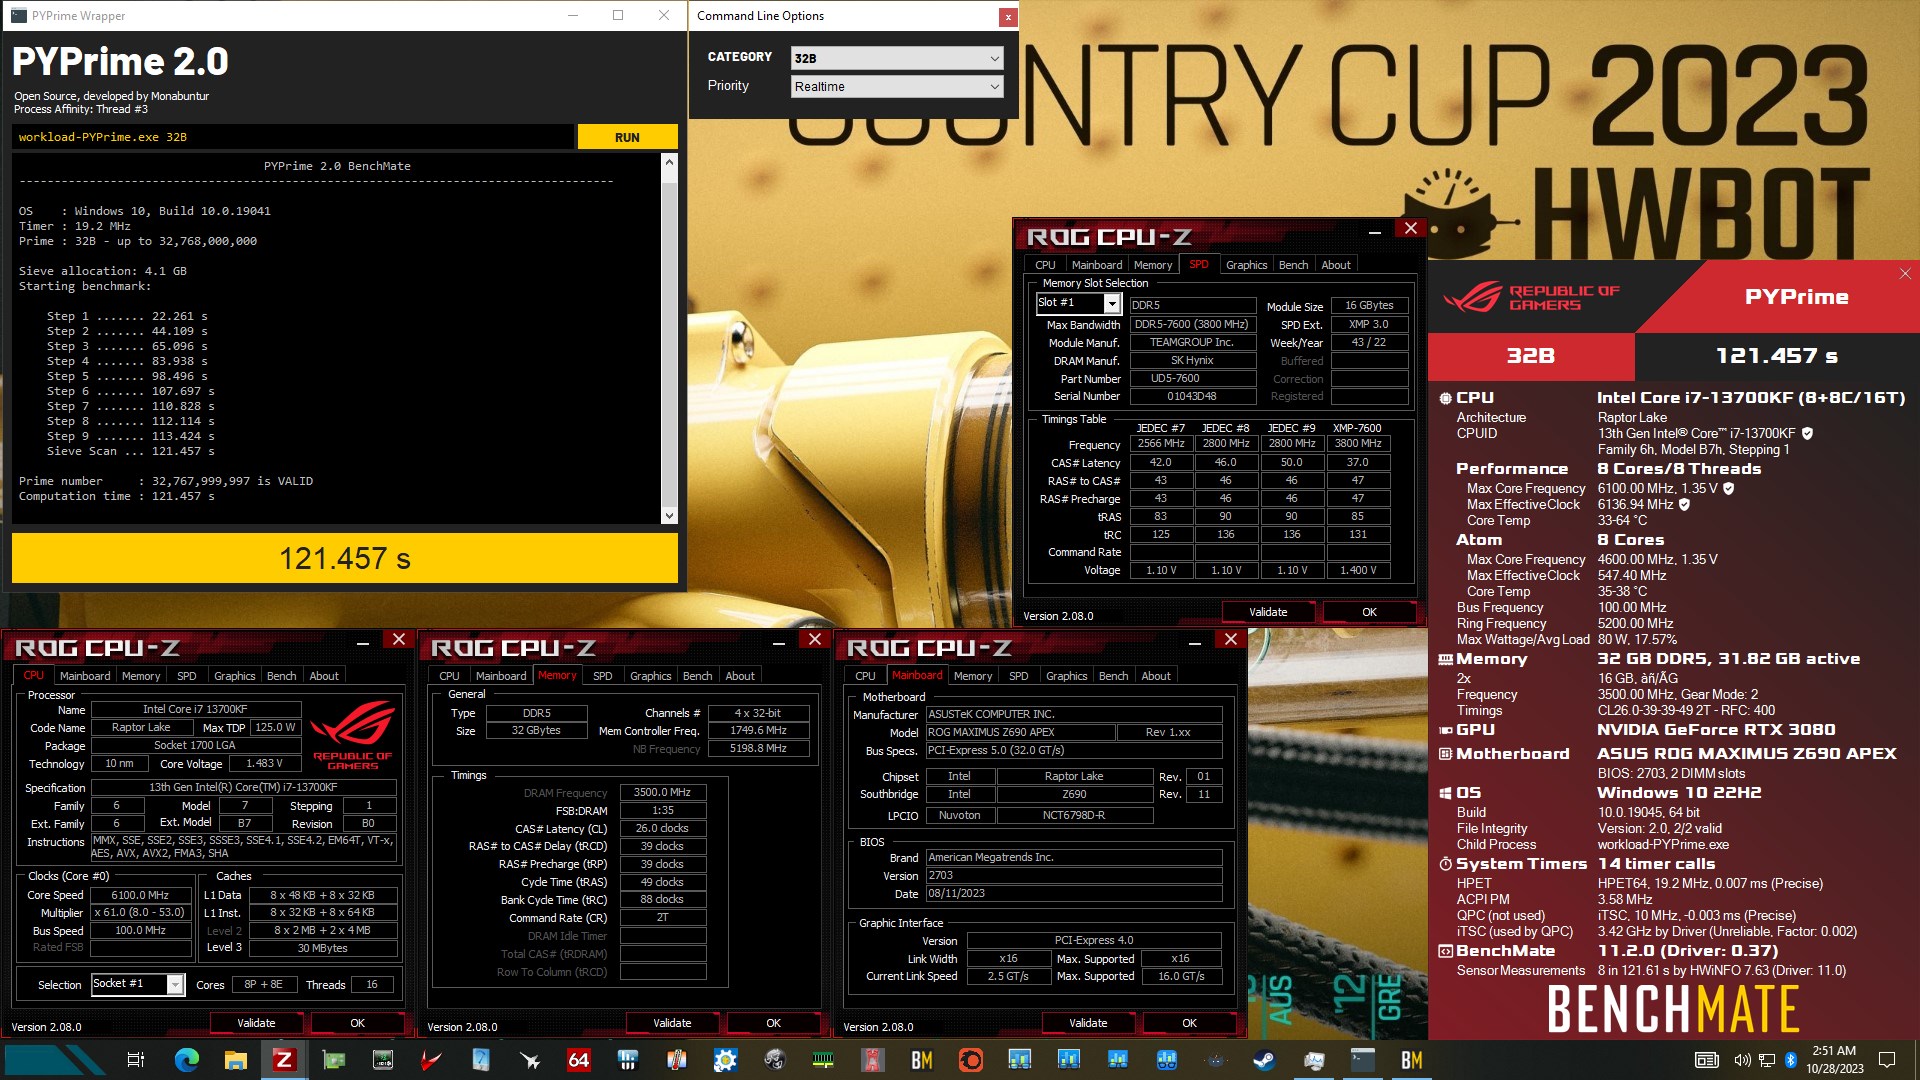The image size is (1920, 1080).
Task: Open the red chess rook taskbar icon
Action: (x=872, y=1060)
